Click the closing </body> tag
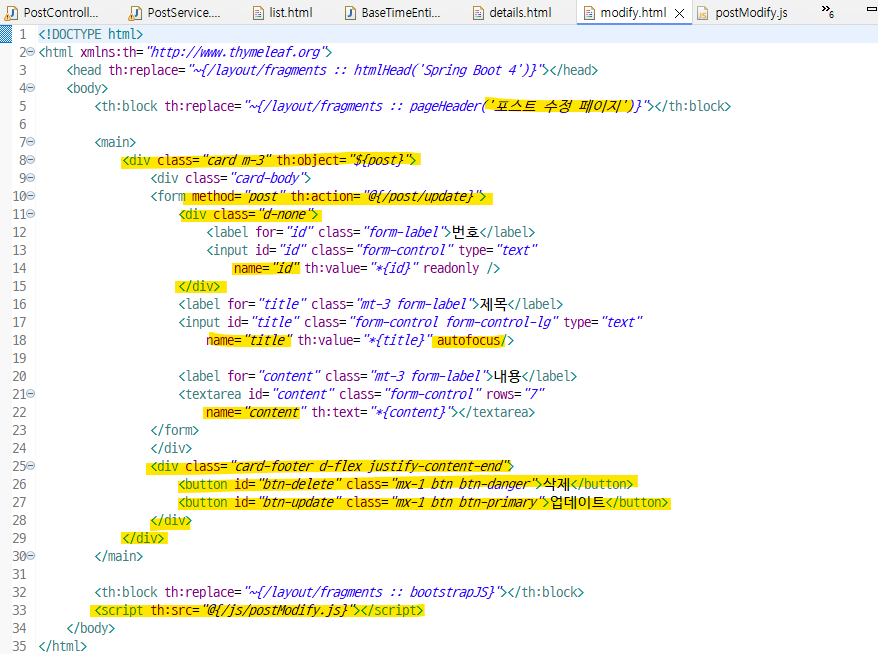This screenshot has width=878, height=654. click(x=90, y=628)
